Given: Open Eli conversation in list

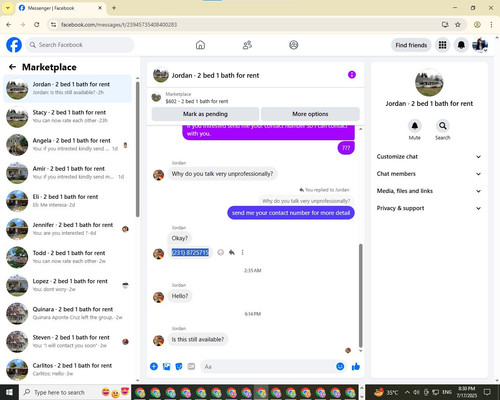Looking at the screenshot, I should pos(68,201).
